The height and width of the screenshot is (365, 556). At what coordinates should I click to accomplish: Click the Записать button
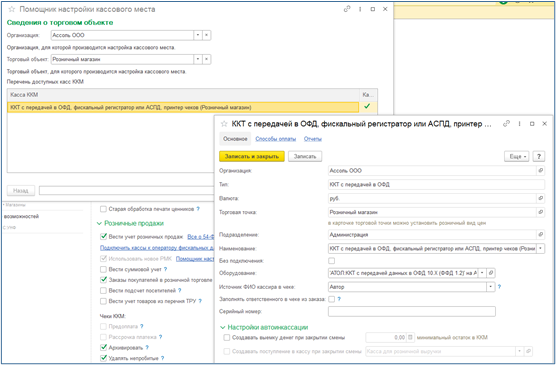point(305,156)
